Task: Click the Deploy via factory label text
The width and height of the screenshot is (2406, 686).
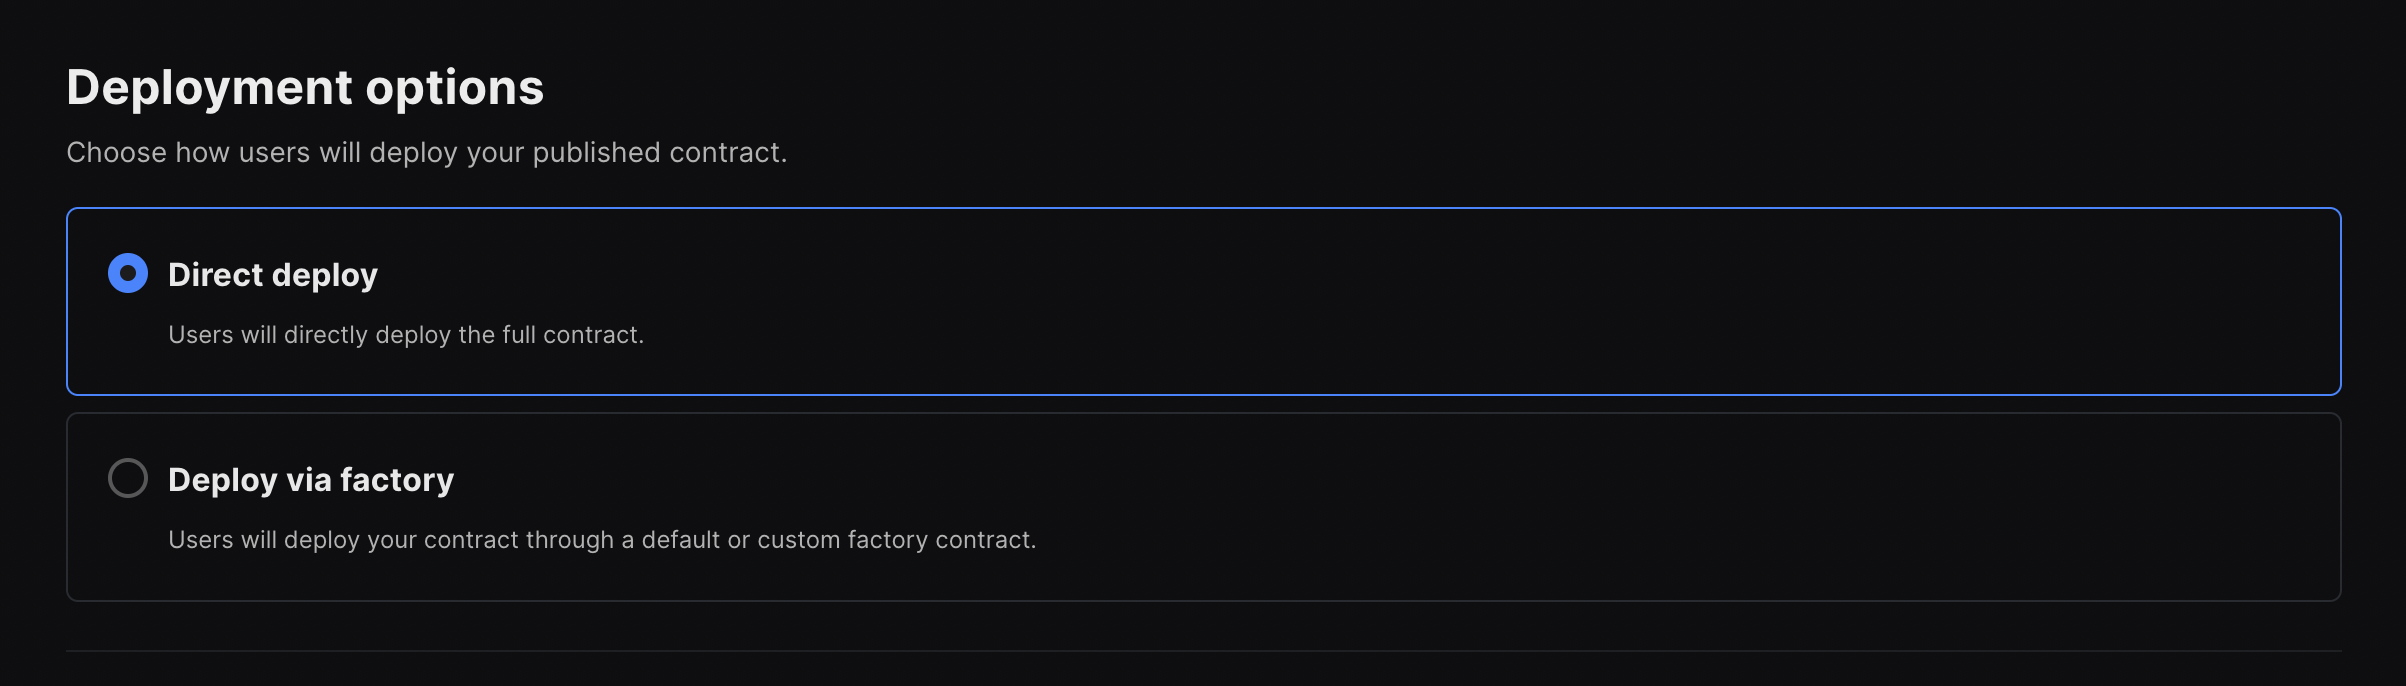Action: 310,479
